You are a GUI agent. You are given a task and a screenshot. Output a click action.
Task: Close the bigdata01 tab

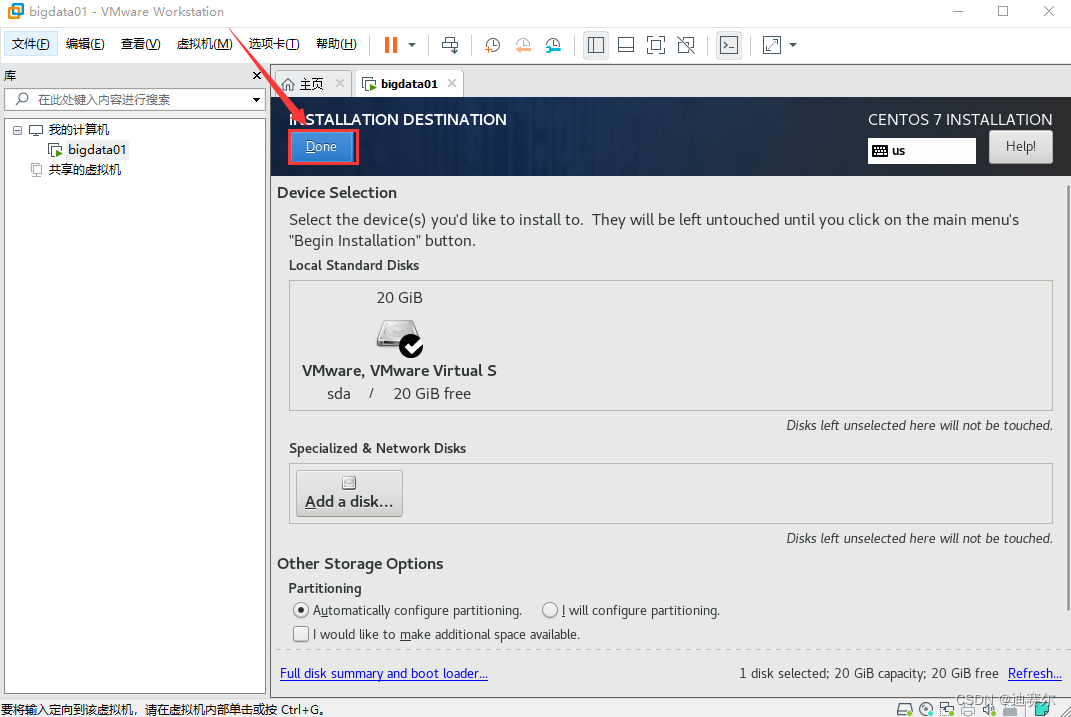point(451,83)
